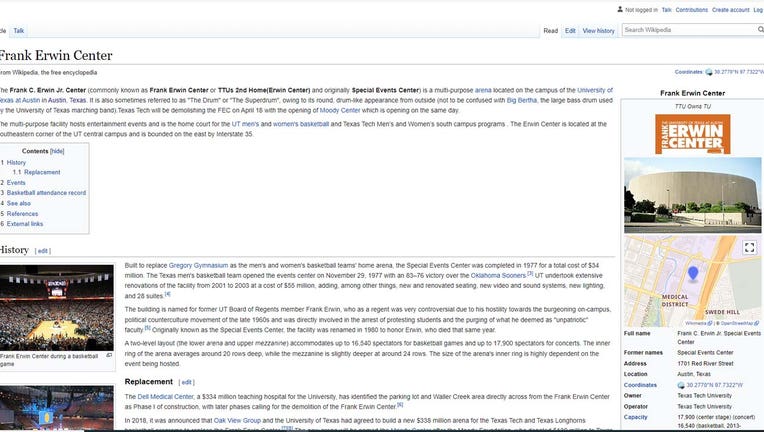Open the Dell Medical Center link

point(166,397)
